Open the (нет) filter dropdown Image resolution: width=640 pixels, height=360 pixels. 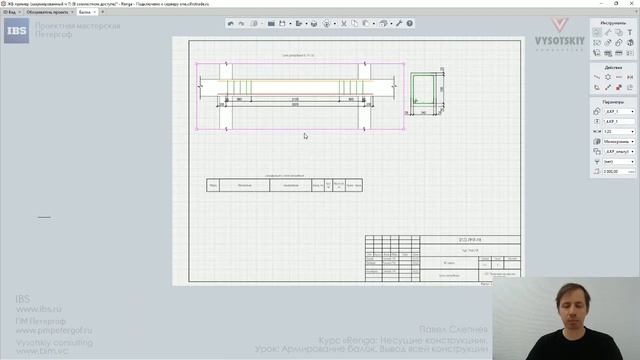click(619, 162)
